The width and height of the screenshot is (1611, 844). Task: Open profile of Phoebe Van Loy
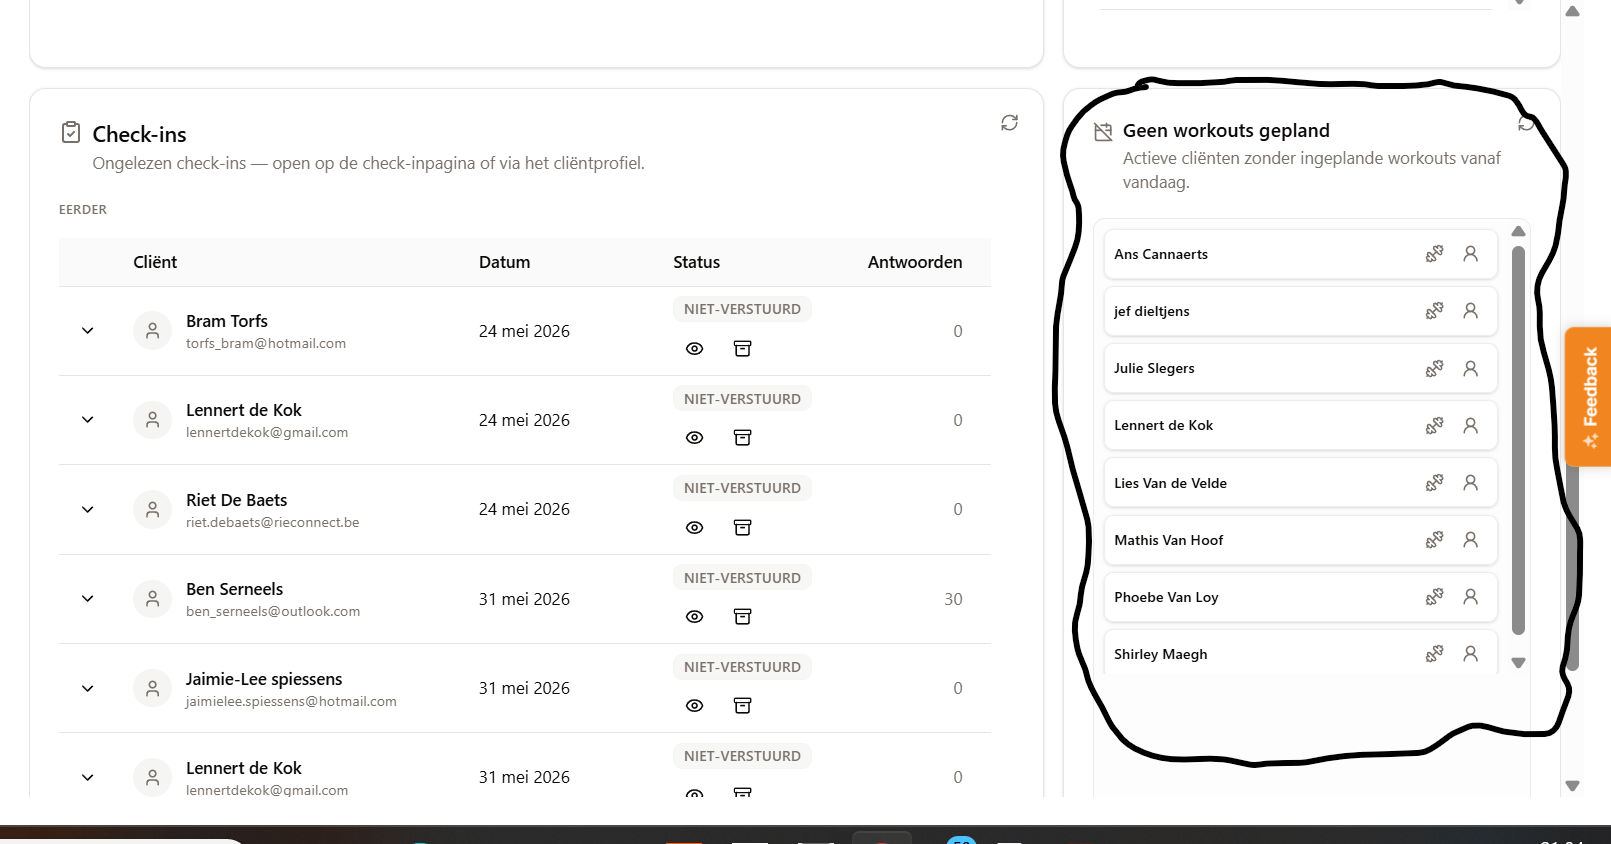(1470, 597)
